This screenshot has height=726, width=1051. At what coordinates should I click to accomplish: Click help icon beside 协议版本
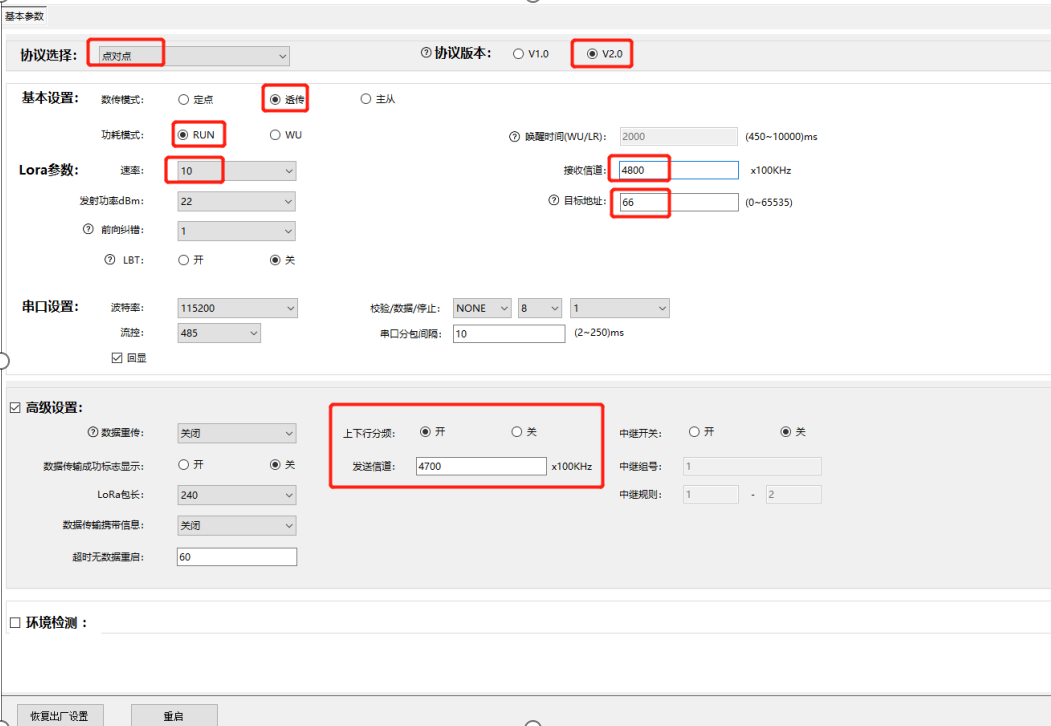[x=426, y=54]
